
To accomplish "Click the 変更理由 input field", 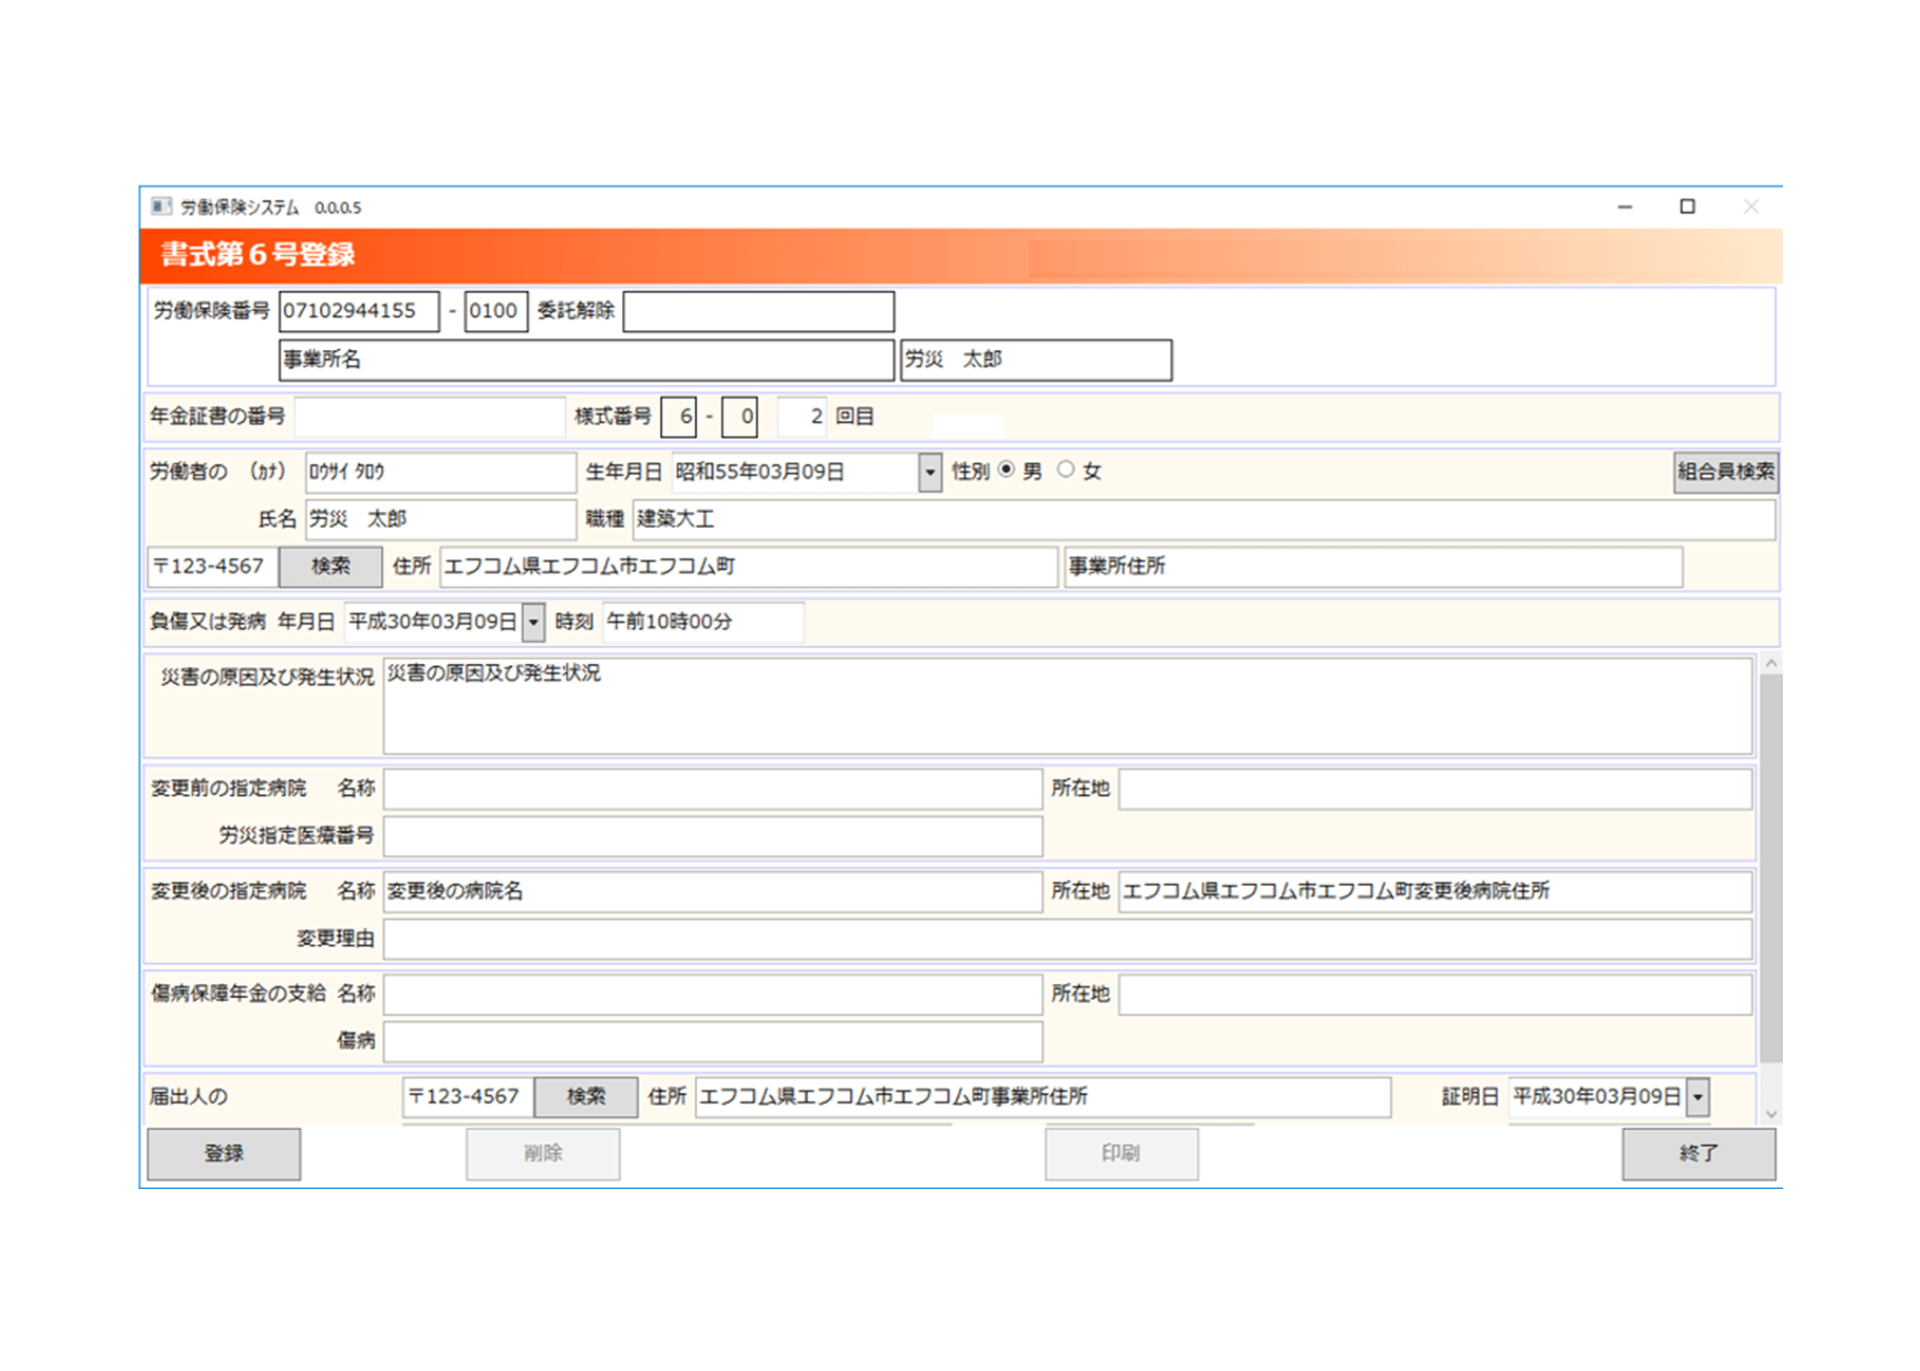I will pos(1067,939).
